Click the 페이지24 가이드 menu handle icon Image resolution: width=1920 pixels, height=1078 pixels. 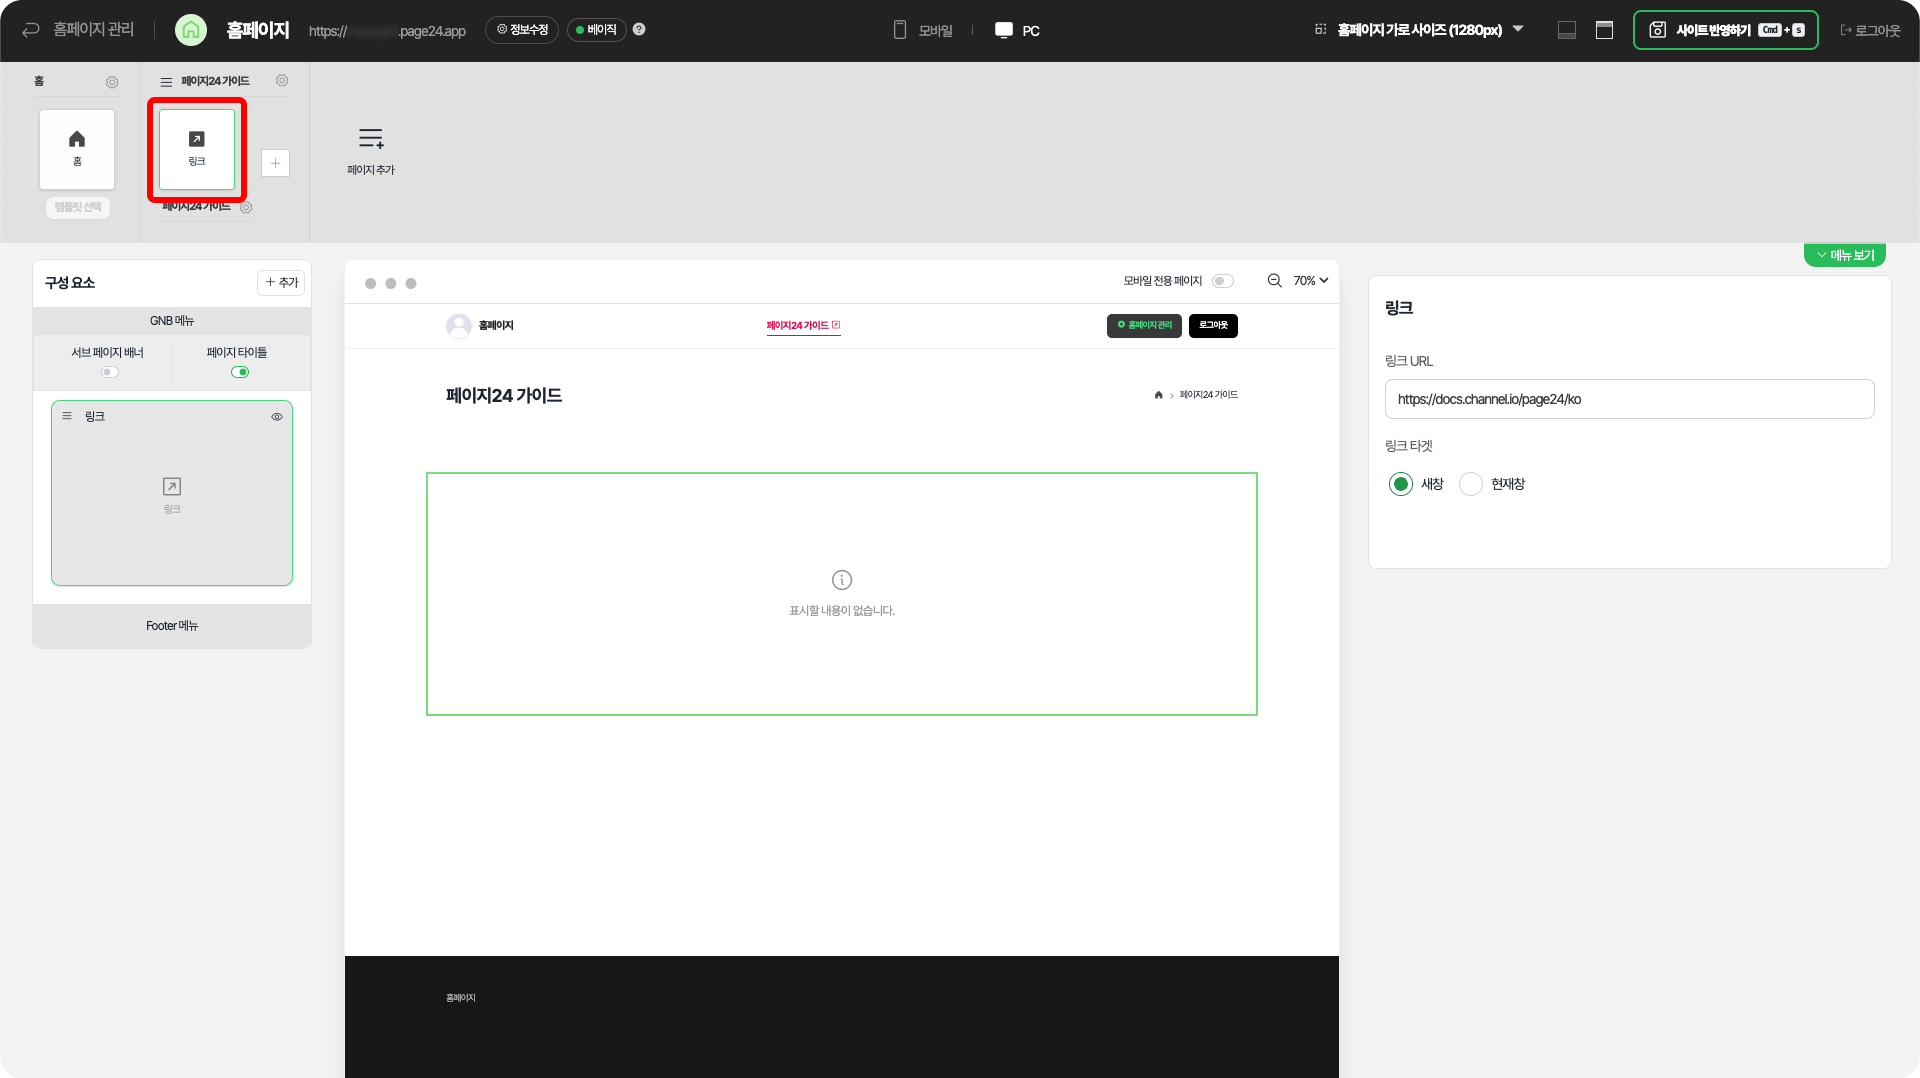[166, 82]
